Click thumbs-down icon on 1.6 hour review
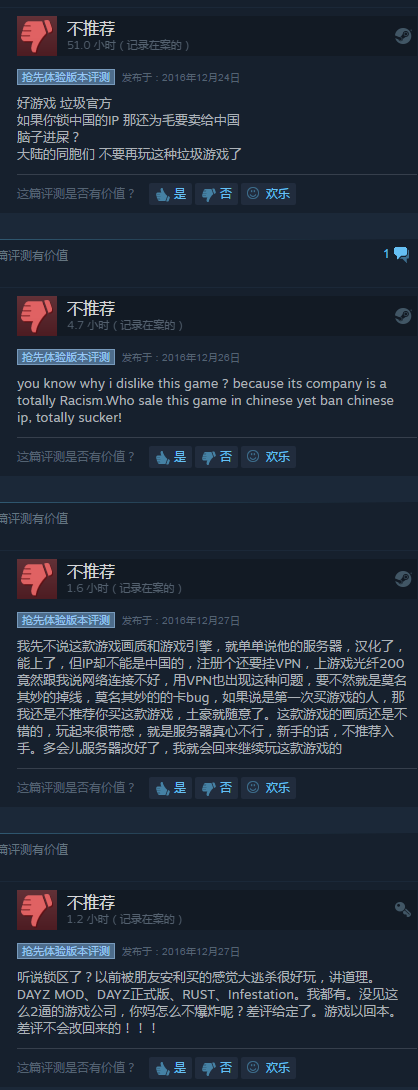 [x=37, y=578]
